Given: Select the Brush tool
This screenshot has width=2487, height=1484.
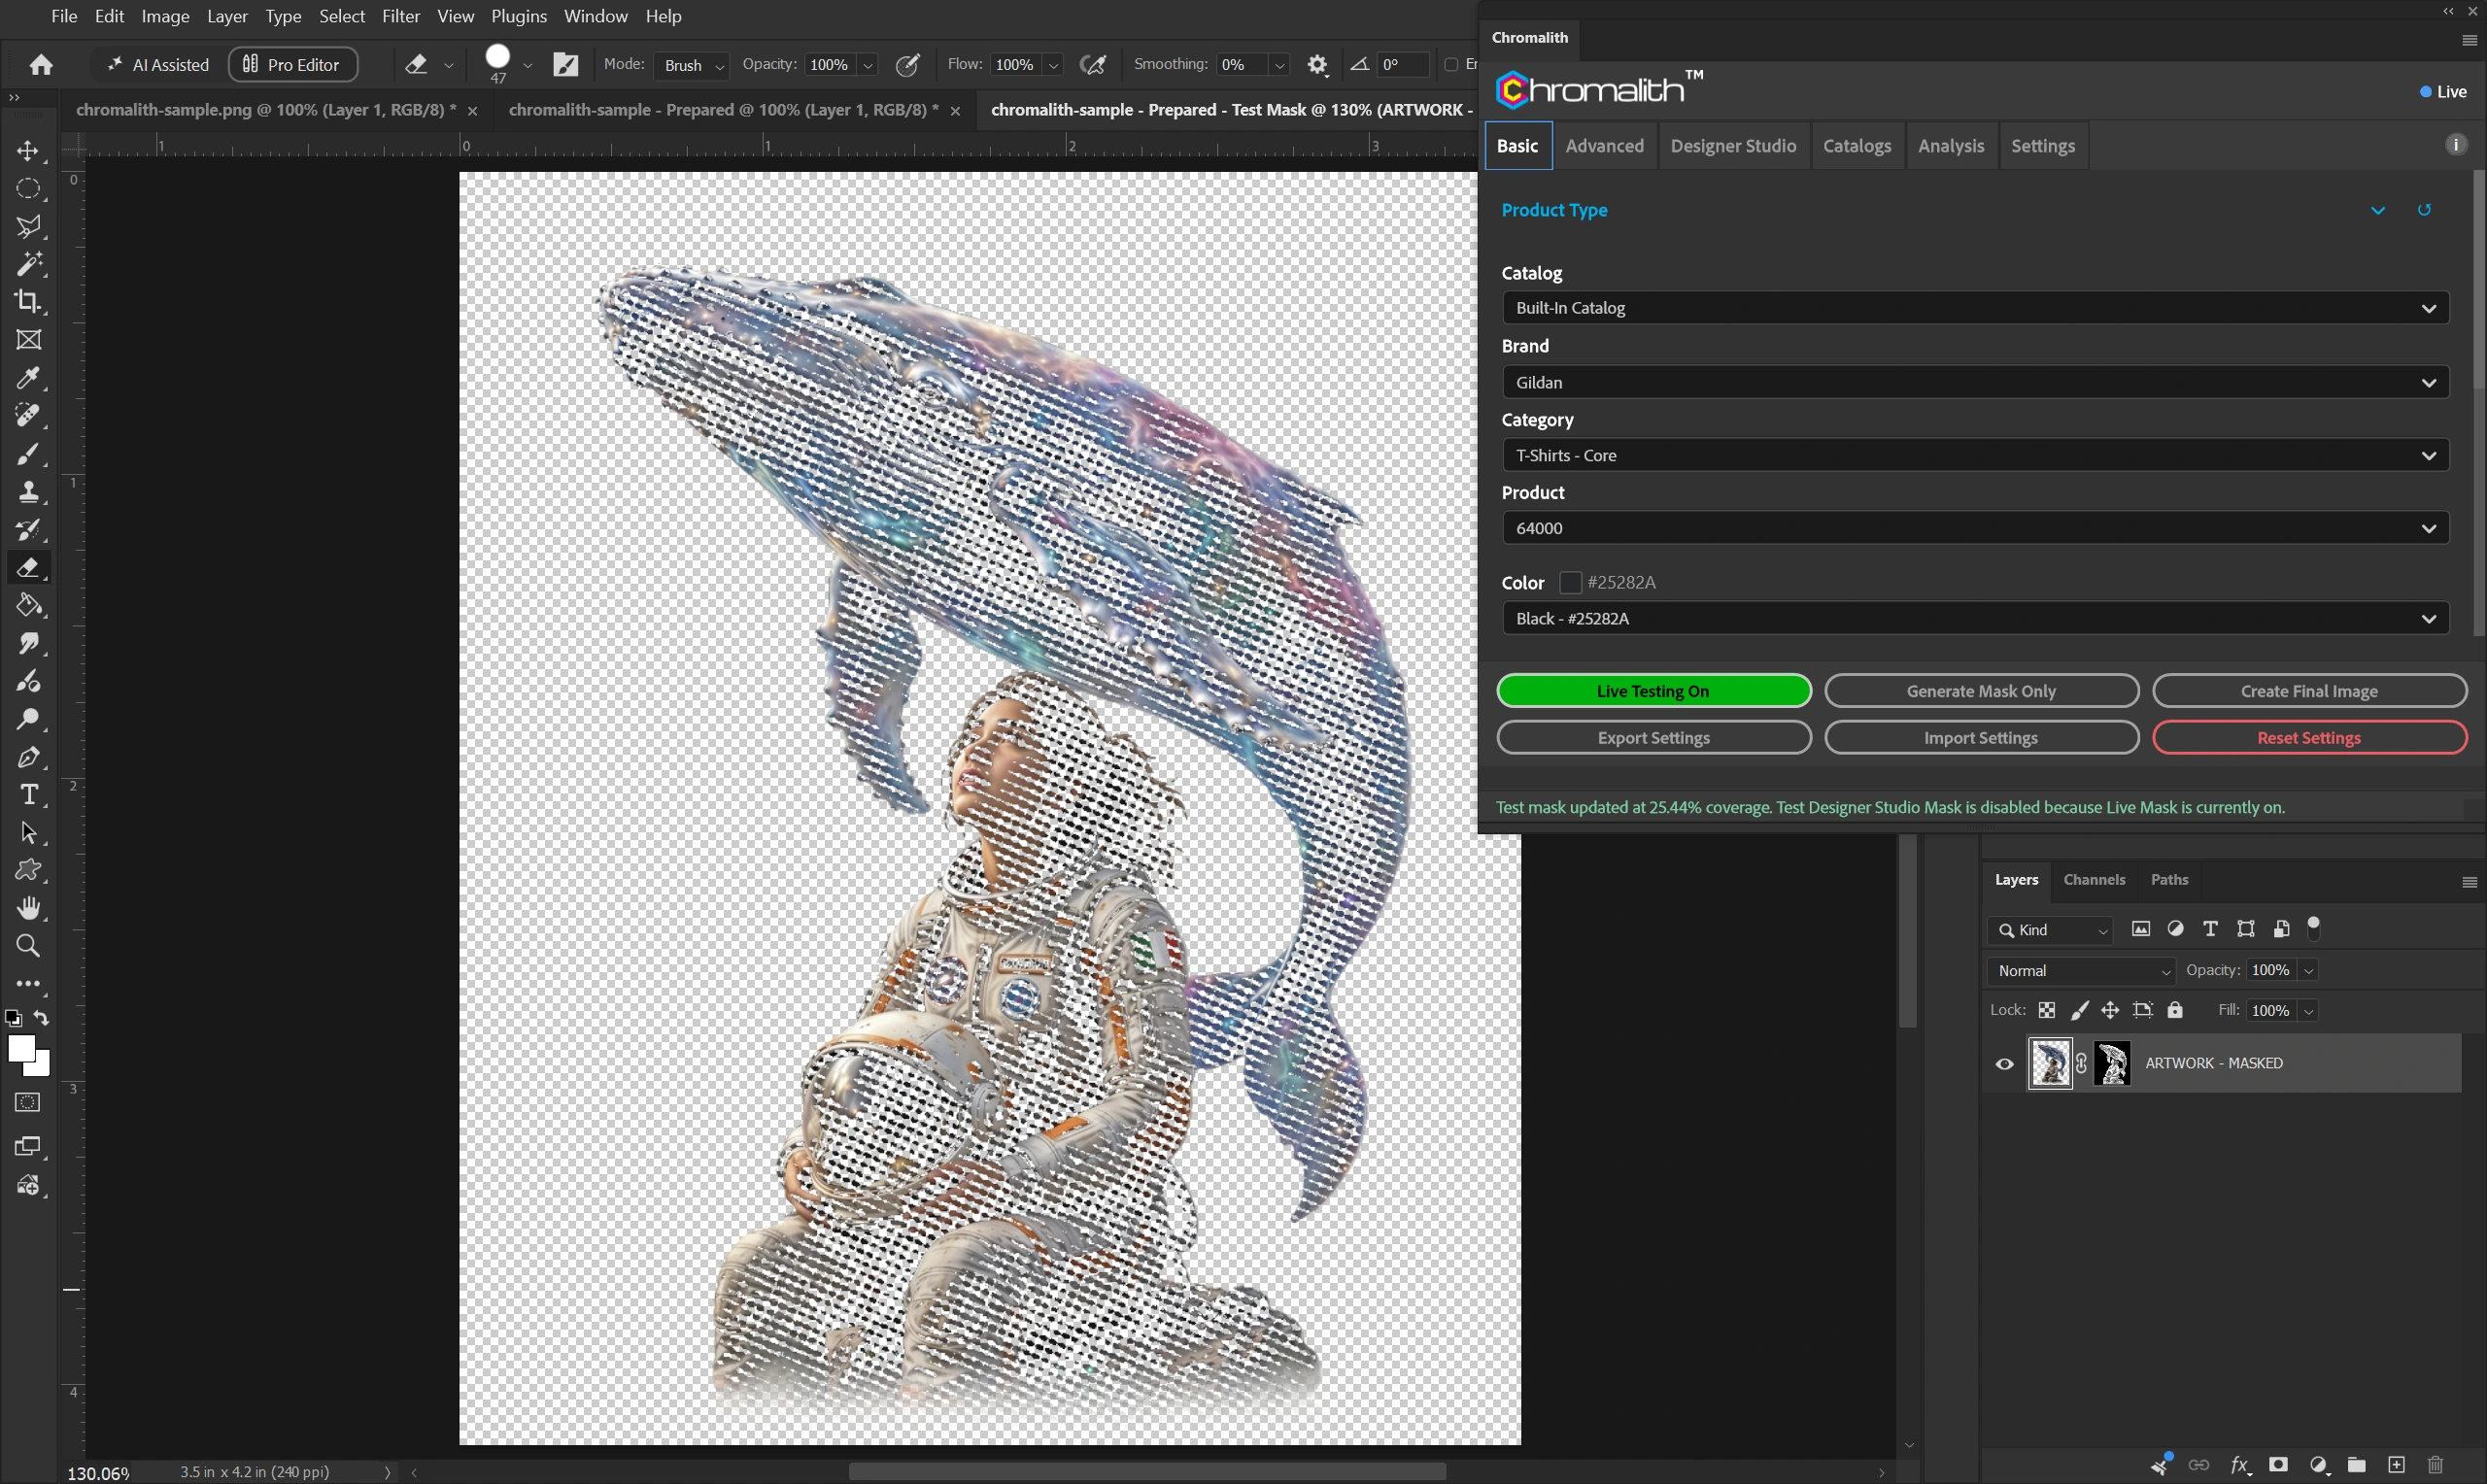Looking at the screenshot, I should 28,454.
